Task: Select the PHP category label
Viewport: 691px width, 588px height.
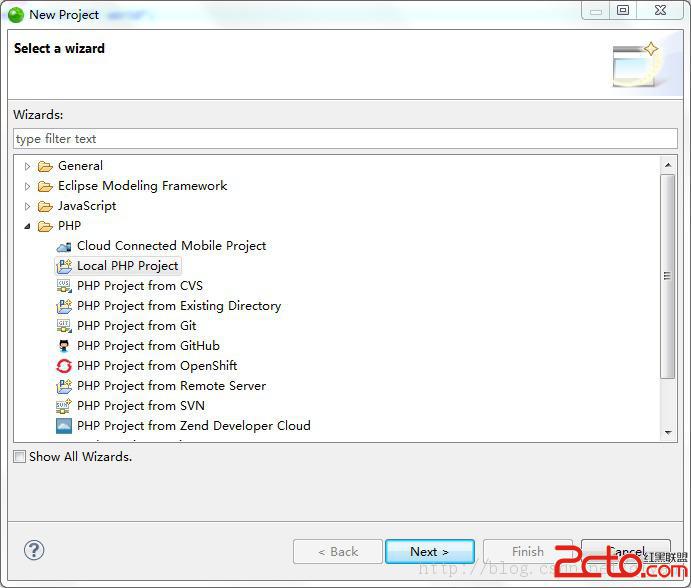Action: tap(69, 226)
